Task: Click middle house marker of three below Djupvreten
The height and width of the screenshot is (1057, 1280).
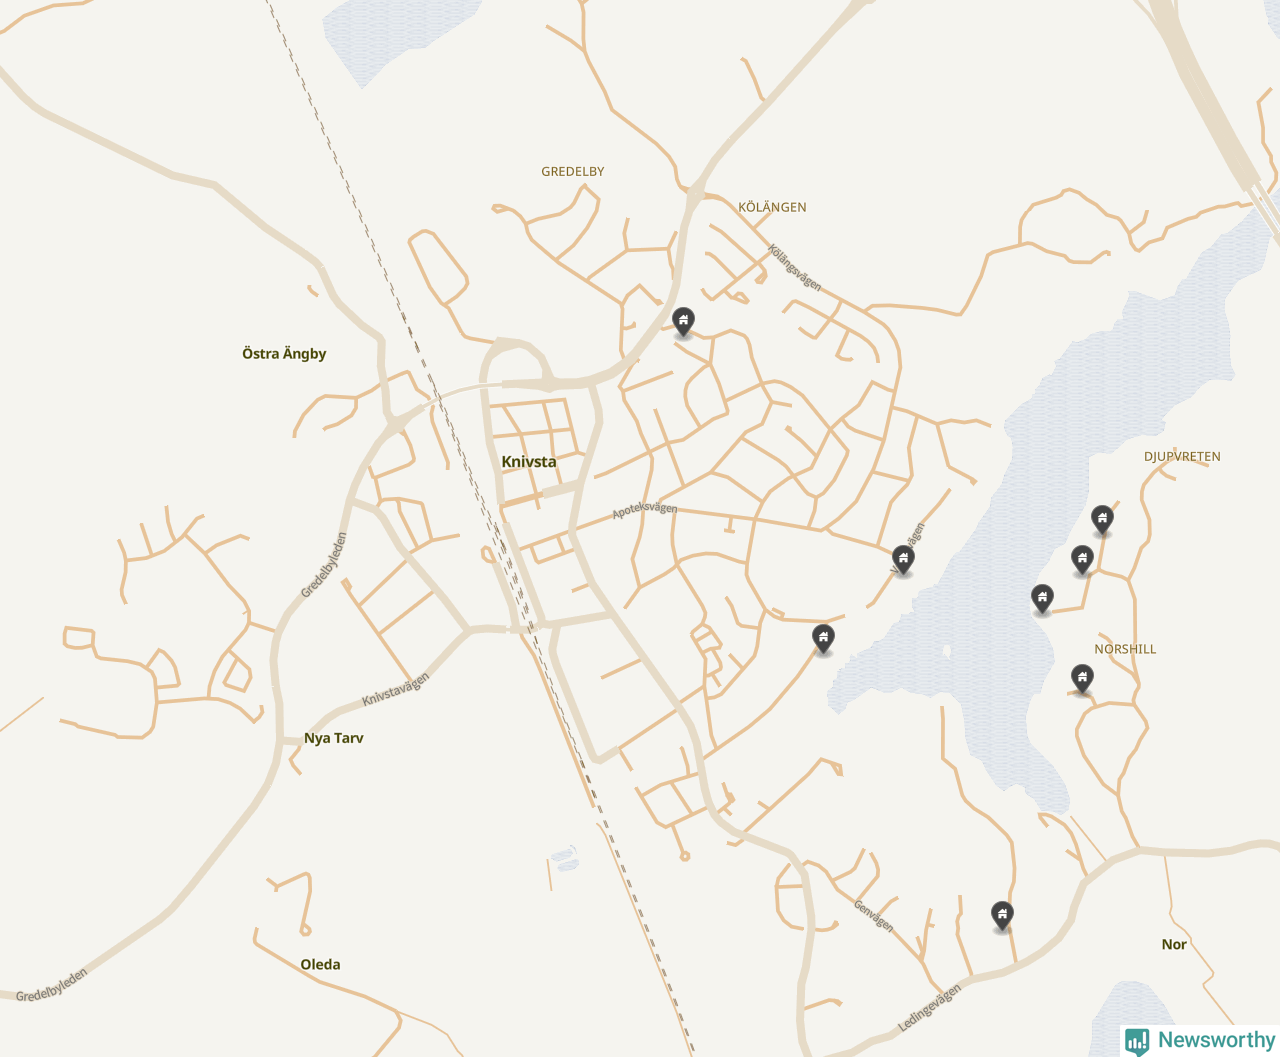Action: tap(1082, 559)
